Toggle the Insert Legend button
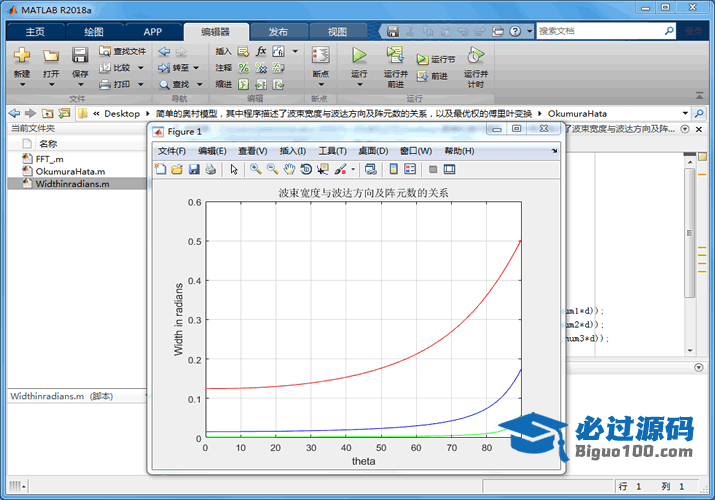The image size is (715, 500). (x=410, y=169)
